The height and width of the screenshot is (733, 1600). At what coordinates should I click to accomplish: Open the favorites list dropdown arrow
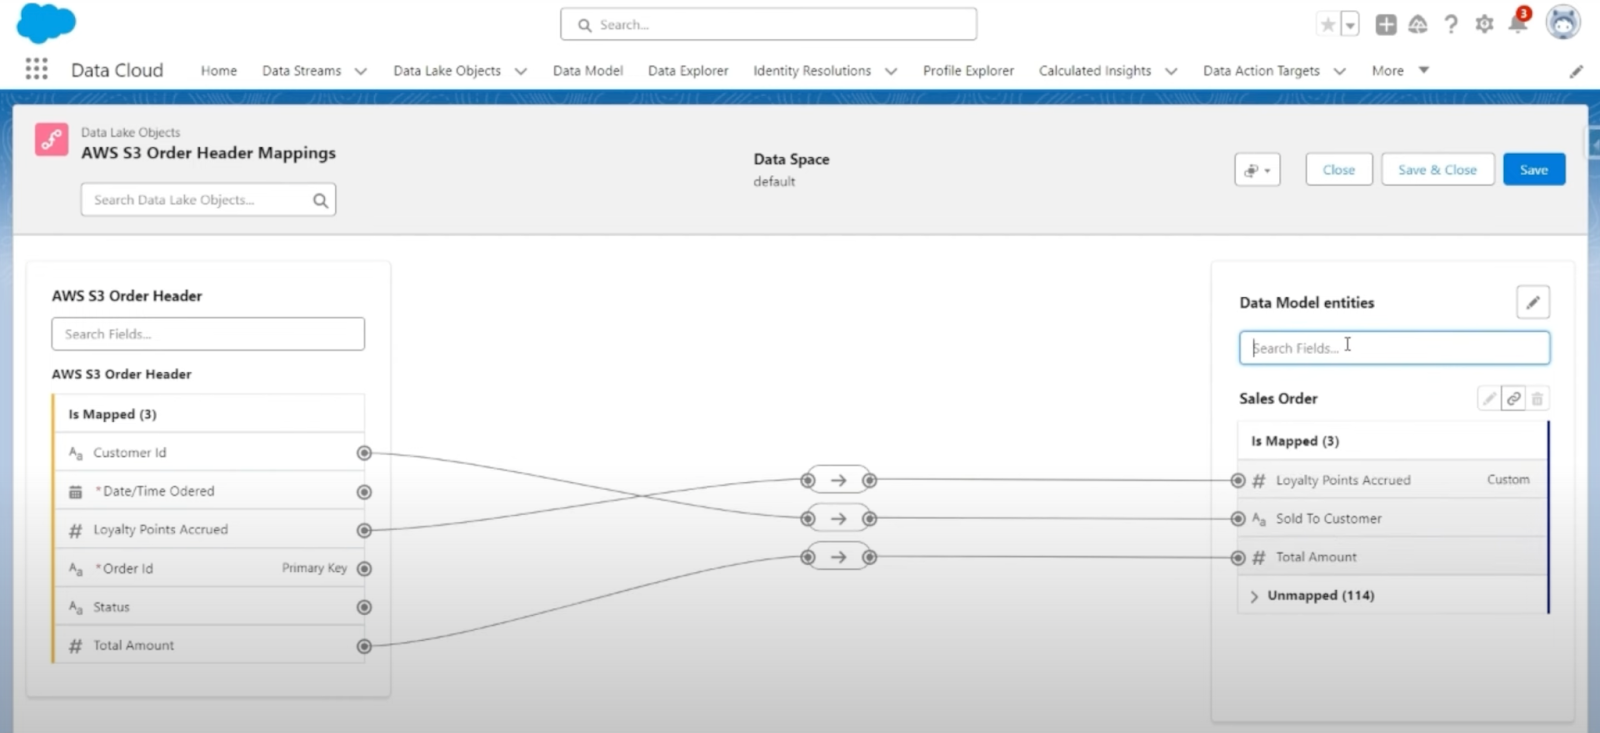coord(1350,25)
